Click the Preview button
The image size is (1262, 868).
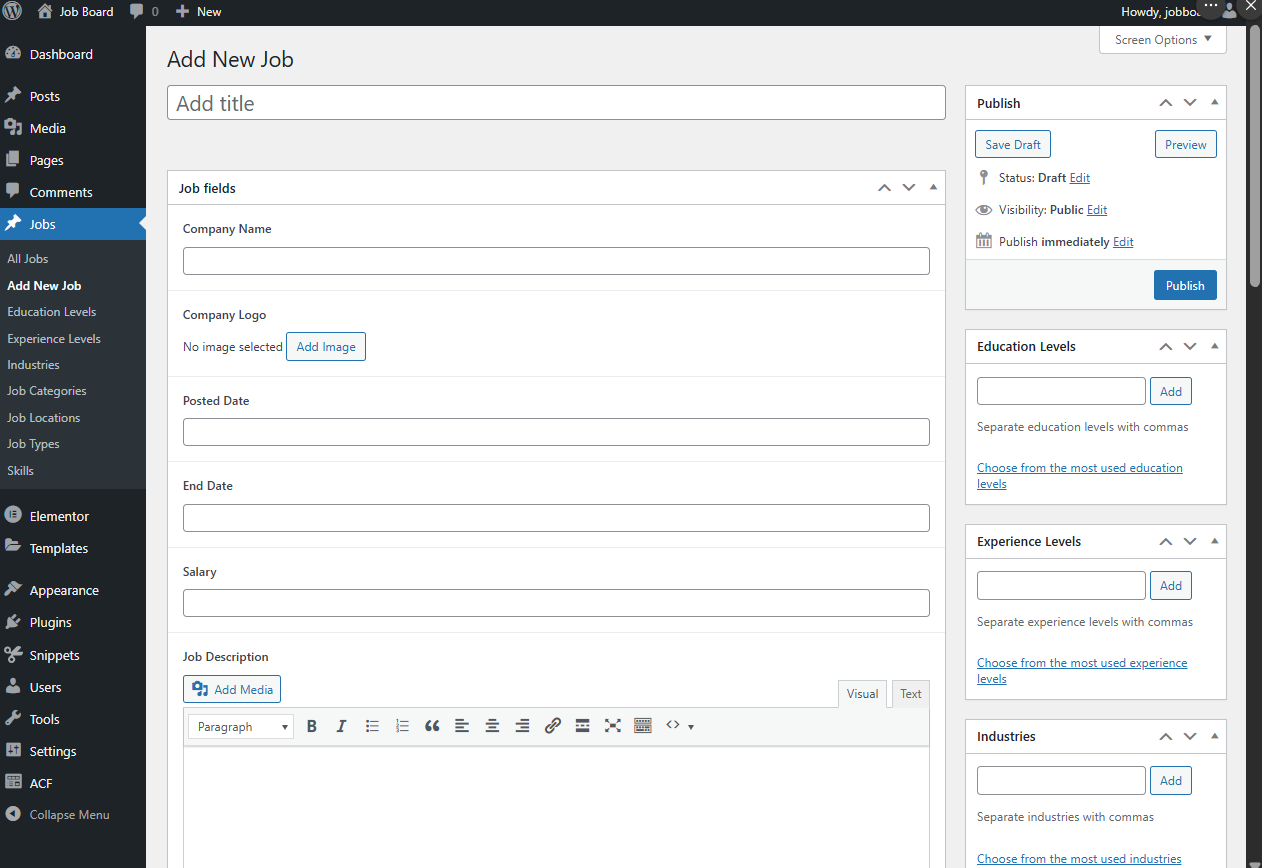point(1186,144)
